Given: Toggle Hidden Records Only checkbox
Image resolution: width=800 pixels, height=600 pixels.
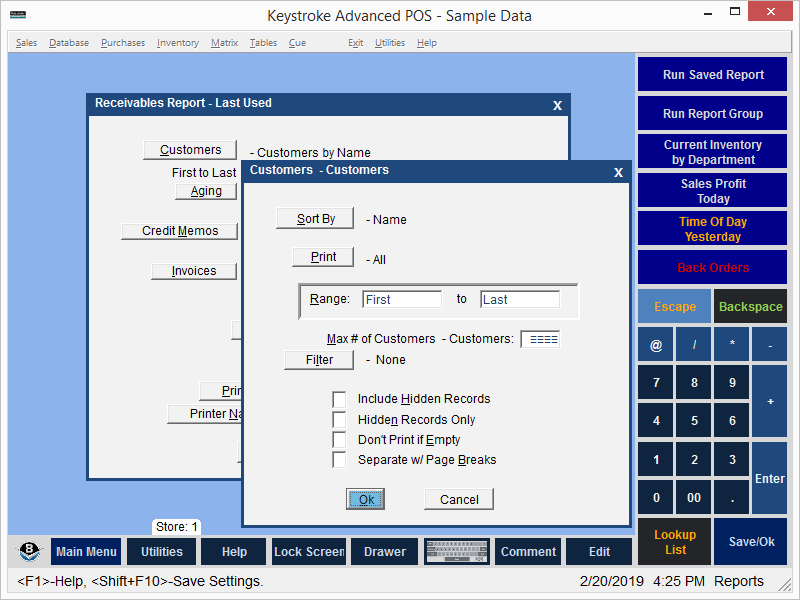Looking at the screenshot, I should coord(340,420).
